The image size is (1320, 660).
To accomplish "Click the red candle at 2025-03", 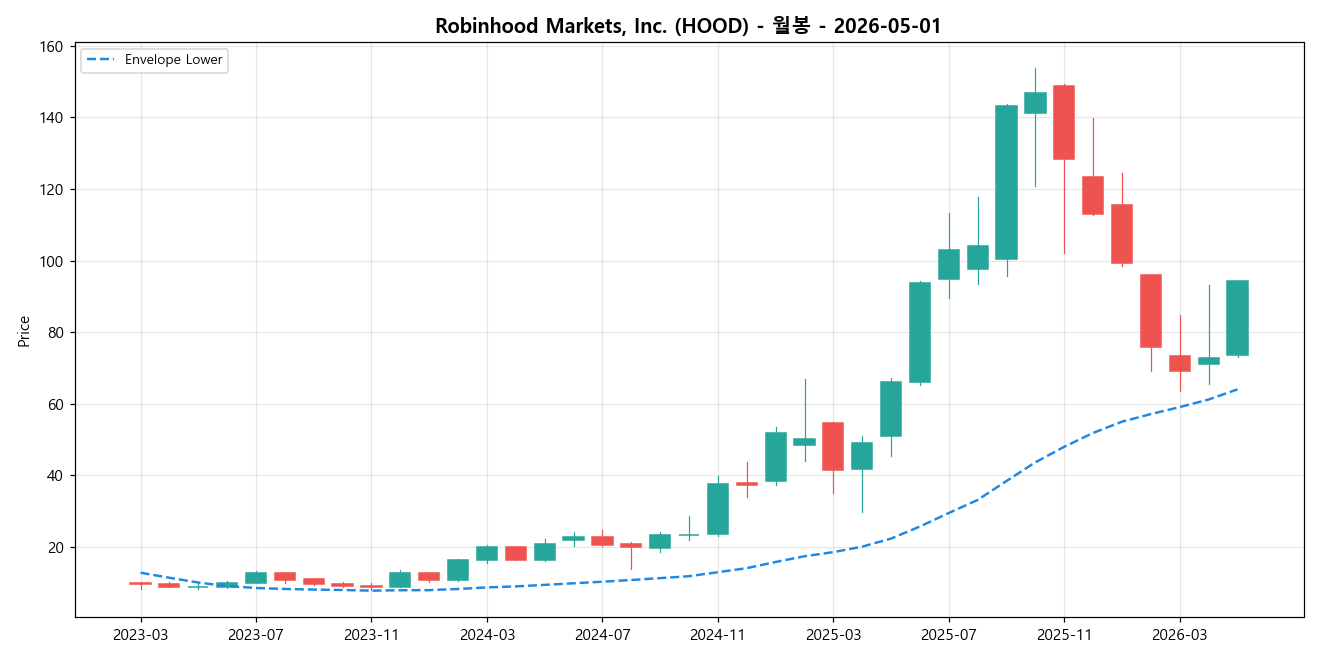I will click(833, 446).
